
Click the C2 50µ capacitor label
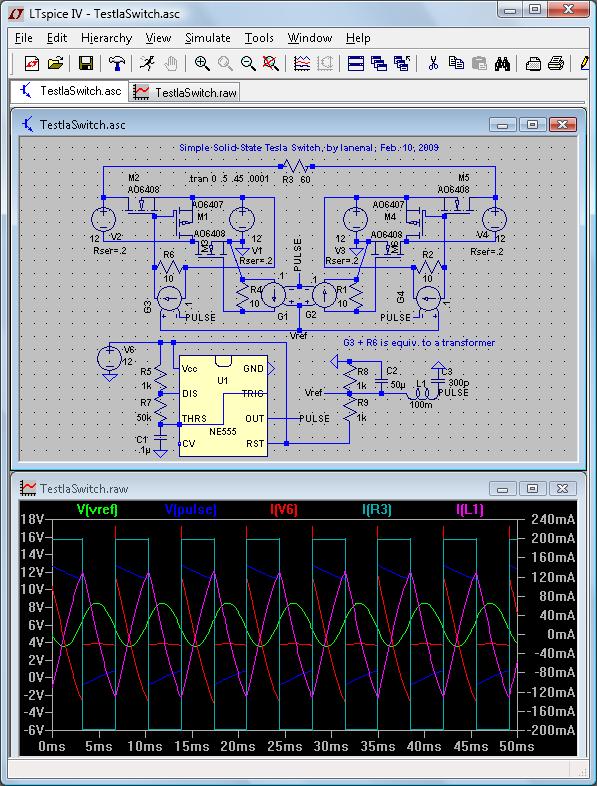[x=396, y=377]
